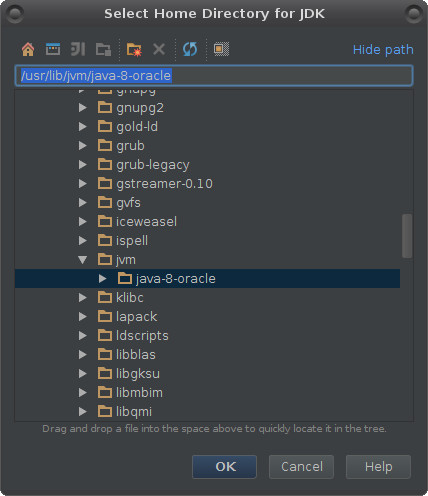428x496 pixels.
Task: Click the tree's vertical scrollbar thumb
Action: click(407, 236)
